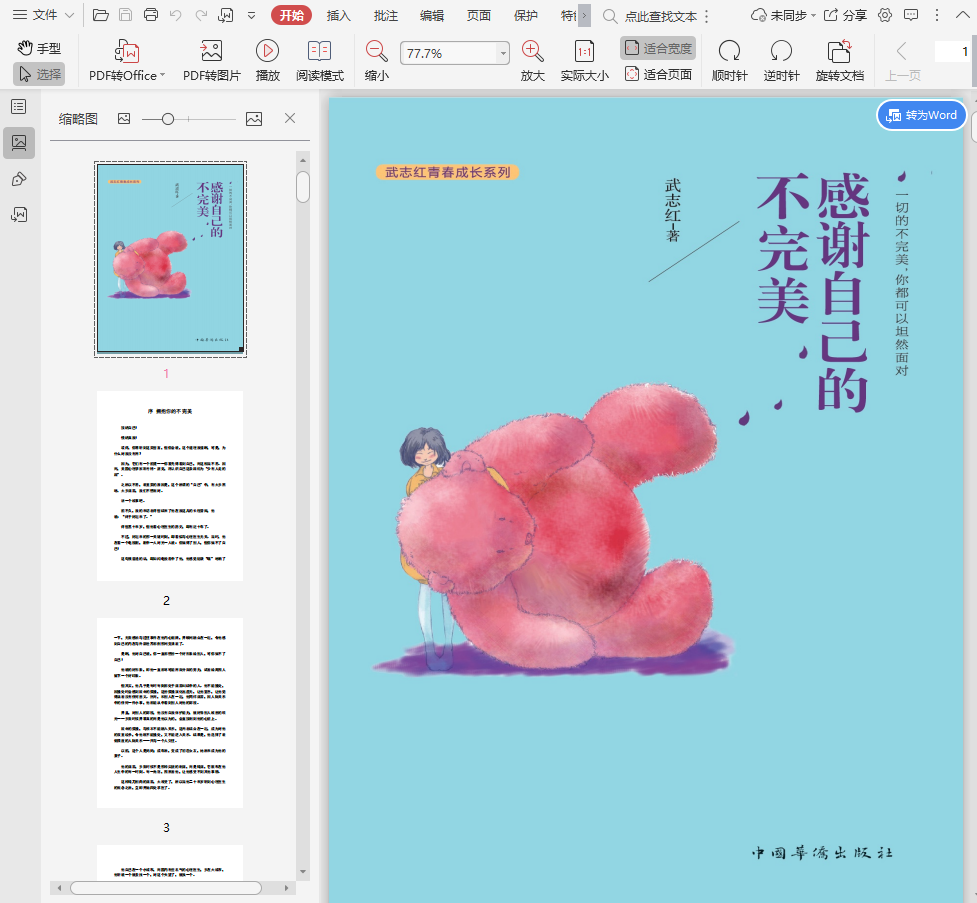Switch to the 批注 annotation tab
The image size is (977, 903).
[x=385, y=15]
